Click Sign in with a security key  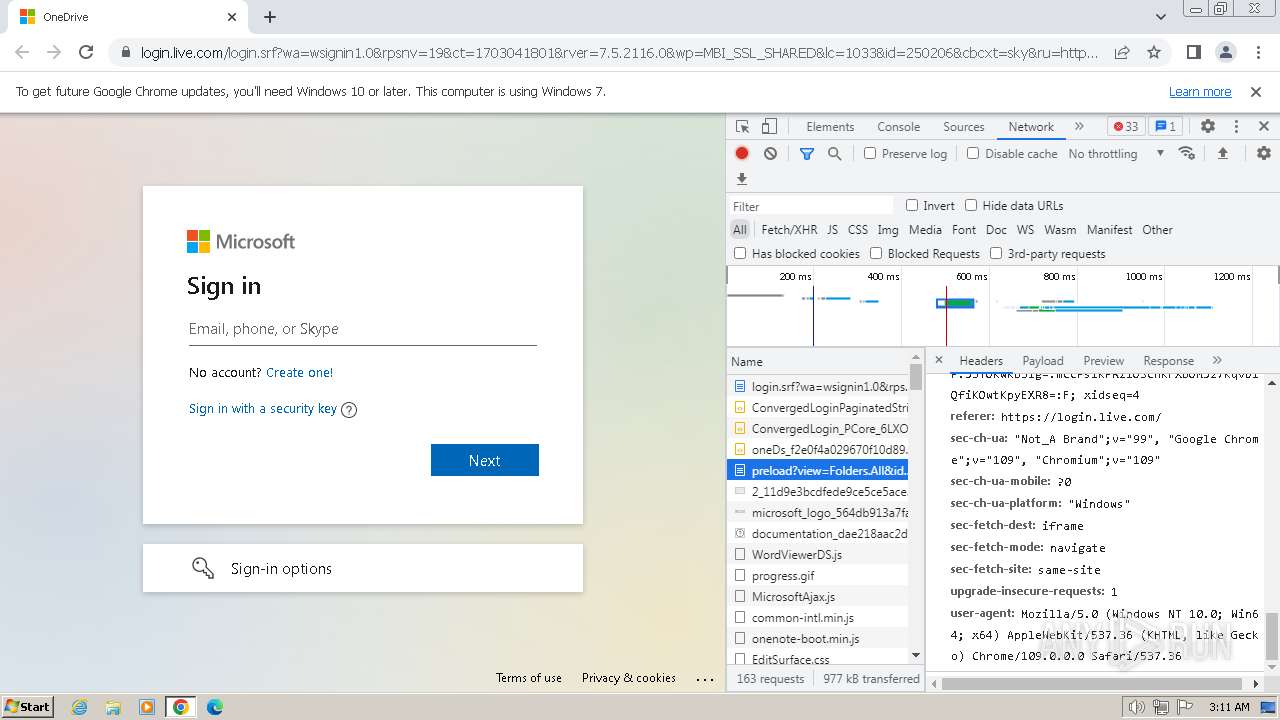coord(263,409)
